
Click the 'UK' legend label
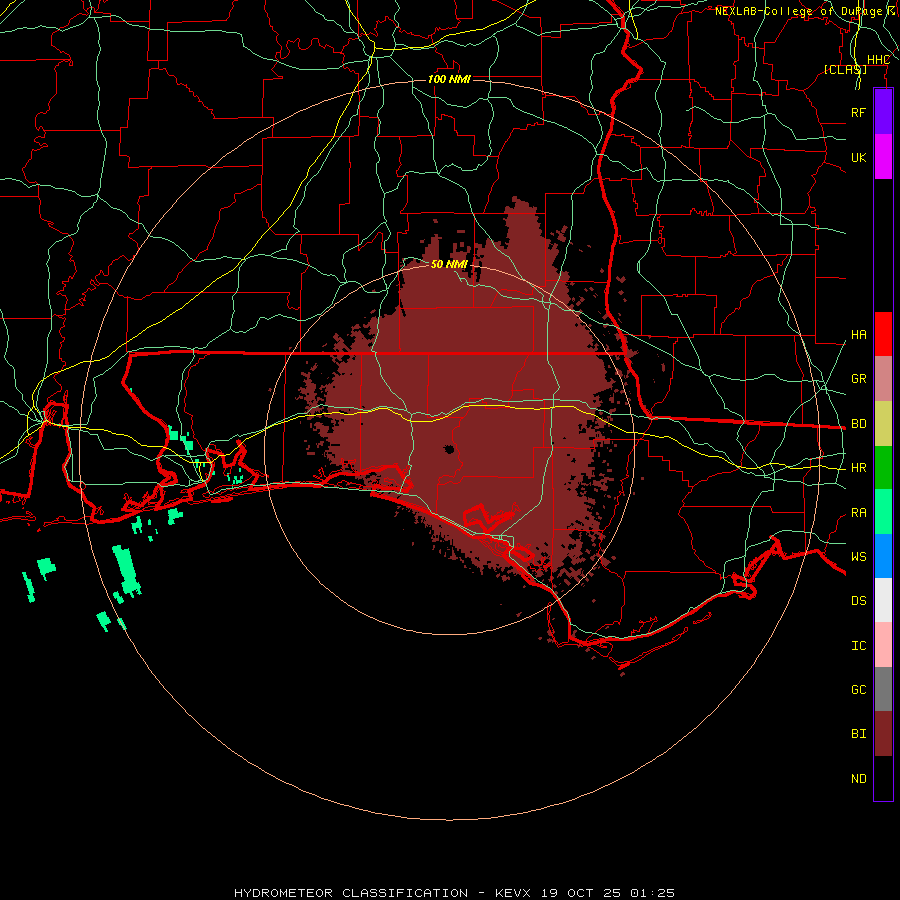(x=858, y=157)
